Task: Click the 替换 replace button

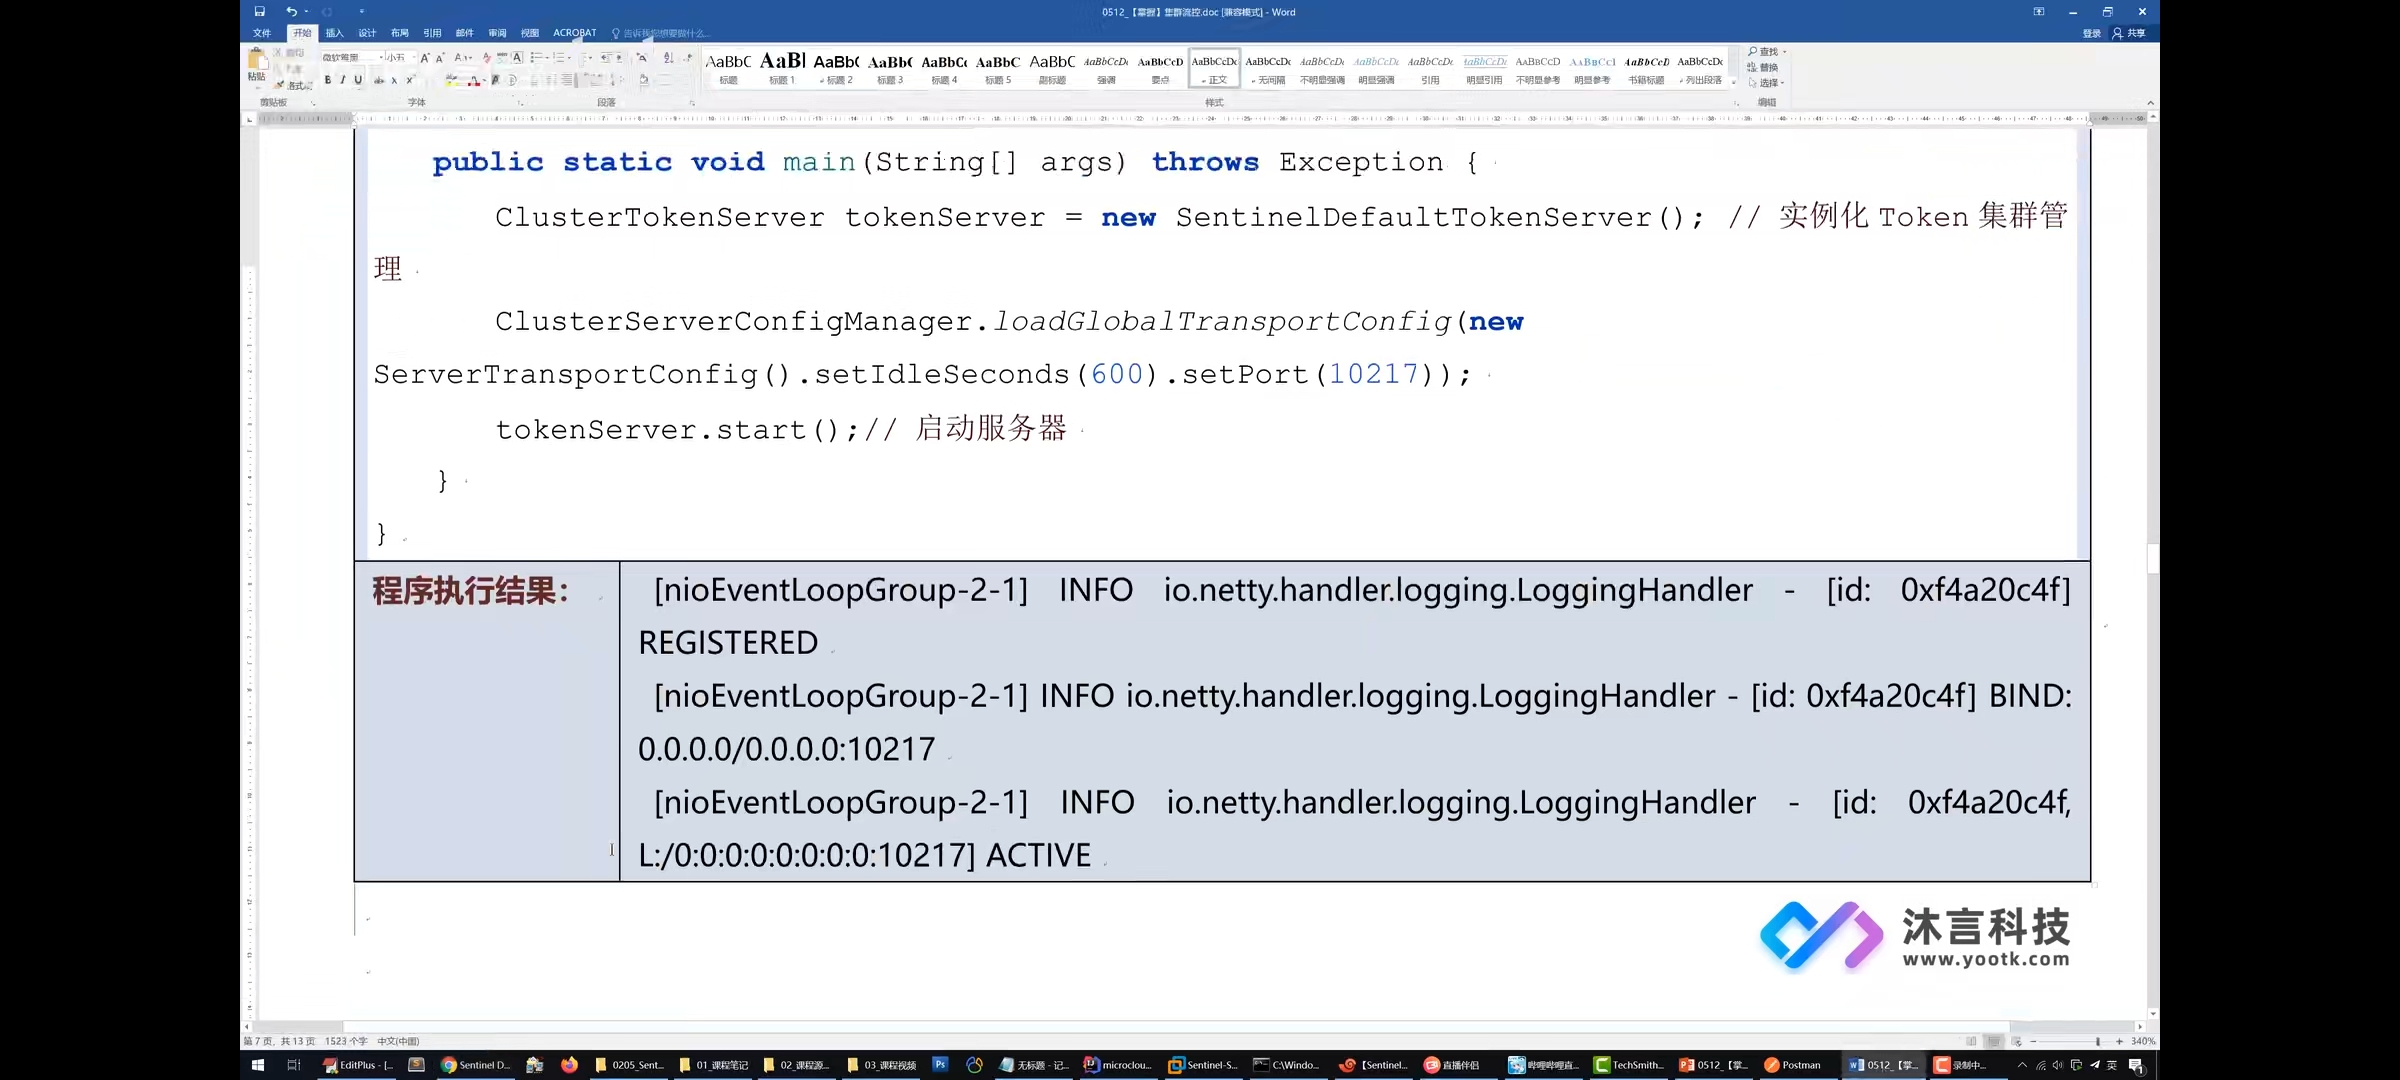Action: click(x=1763, y=67)
